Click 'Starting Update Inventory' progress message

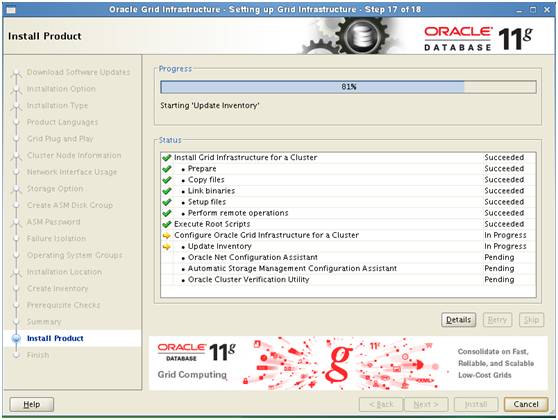click(x=210, y=105)
